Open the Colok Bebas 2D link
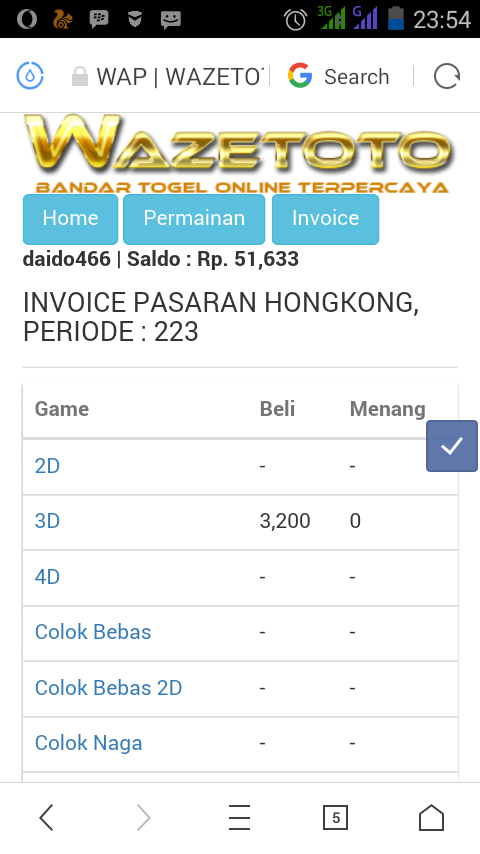 point(108,687)
